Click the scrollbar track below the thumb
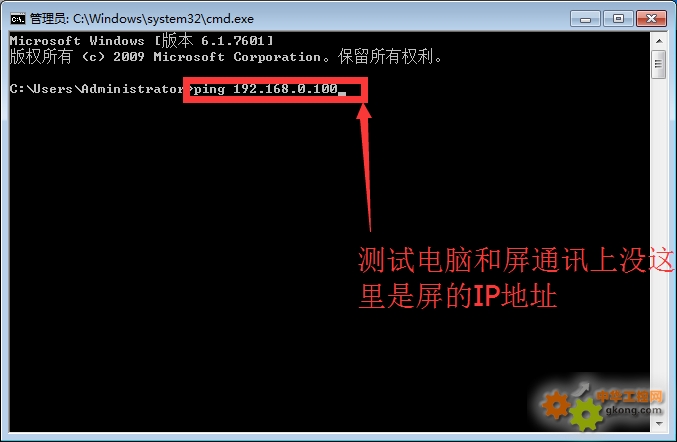This screenshot has width=677, height=442. [x=659, y=246]
